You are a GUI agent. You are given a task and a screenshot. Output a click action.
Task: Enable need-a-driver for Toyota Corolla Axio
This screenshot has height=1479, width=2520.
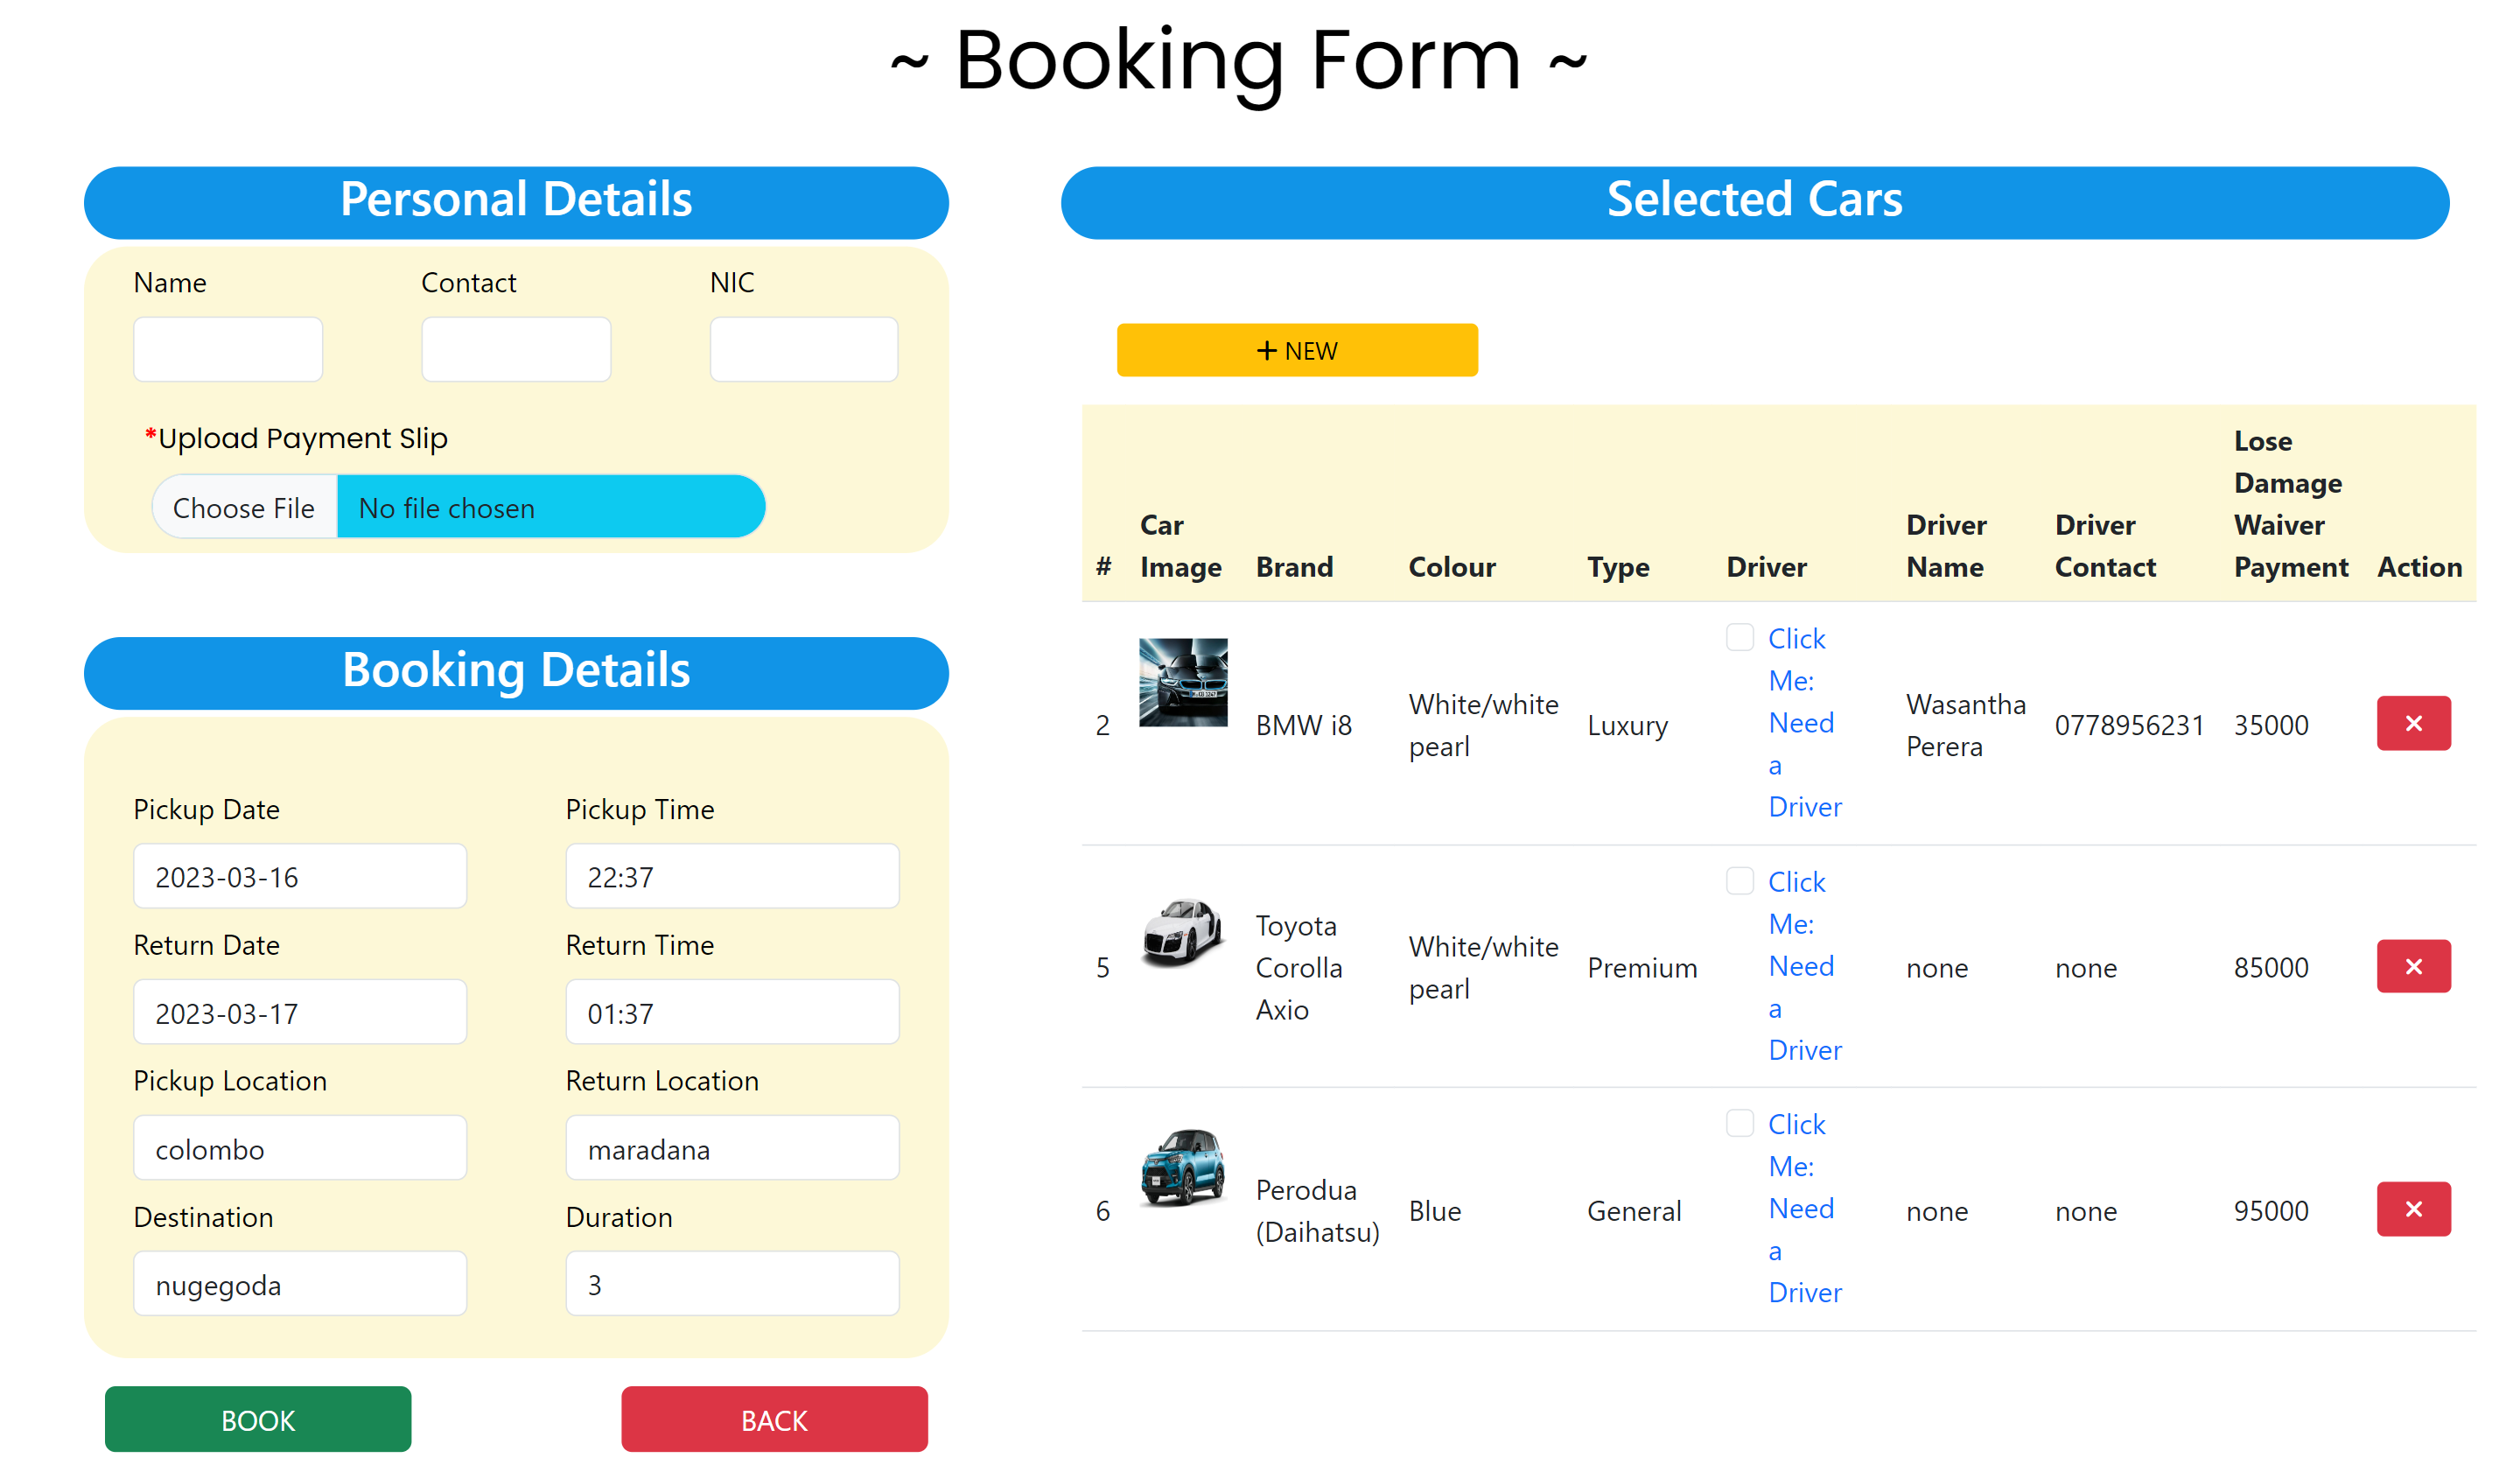pos(1739,881)
